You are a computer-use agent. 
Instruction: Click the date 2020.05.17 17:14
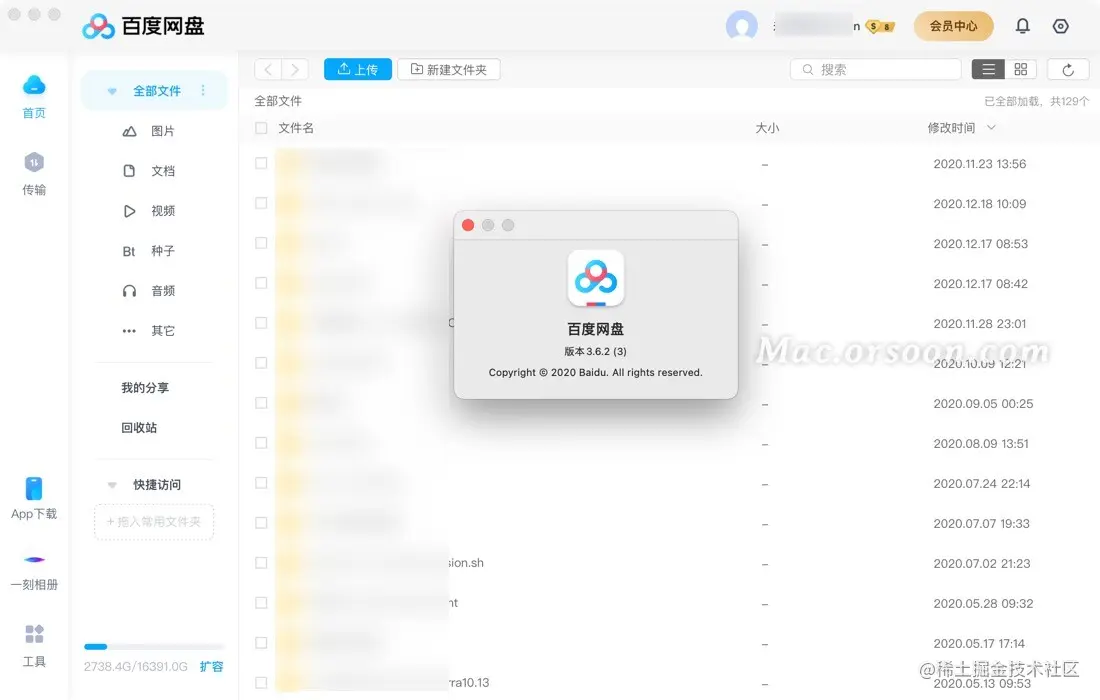click(979, 643)
